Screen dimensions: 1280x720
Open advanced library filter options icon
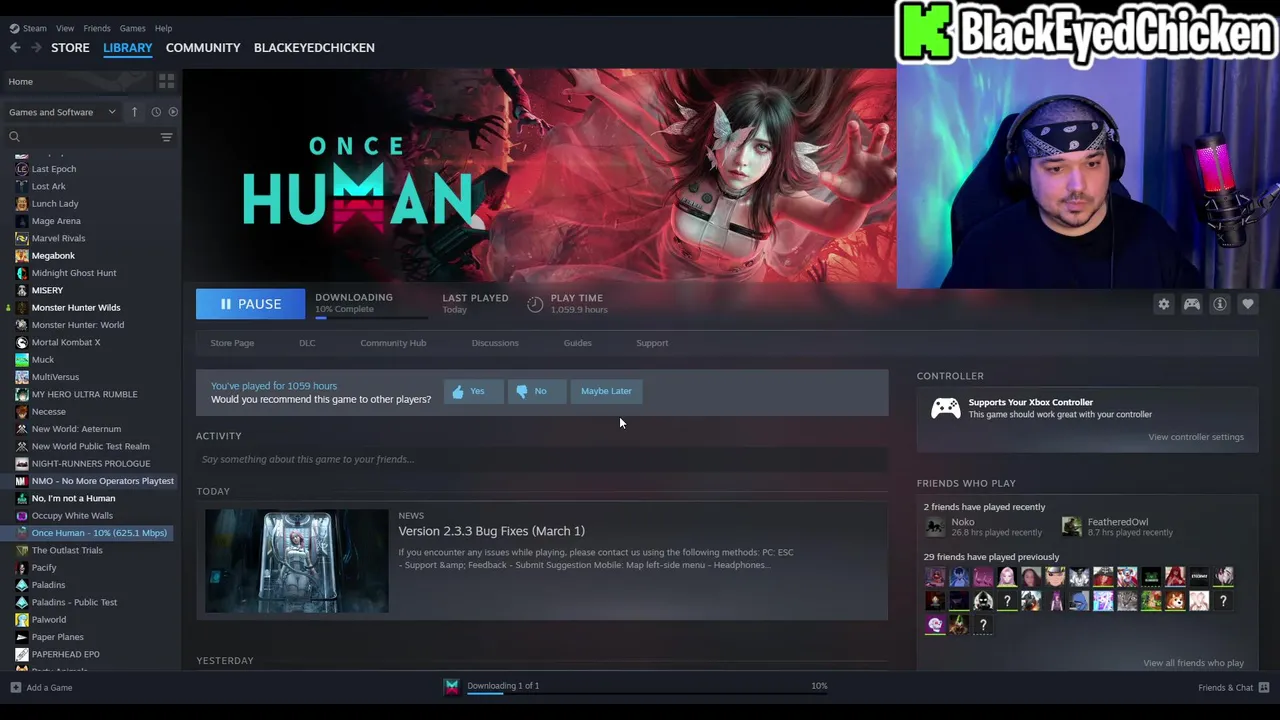click(166, 137)
